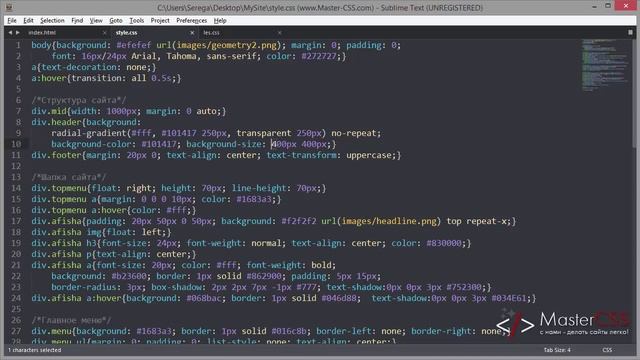Screen dimensions: 640x360
Task: Click the 'div.footer' selector text
Action: [x=56, y=155]
